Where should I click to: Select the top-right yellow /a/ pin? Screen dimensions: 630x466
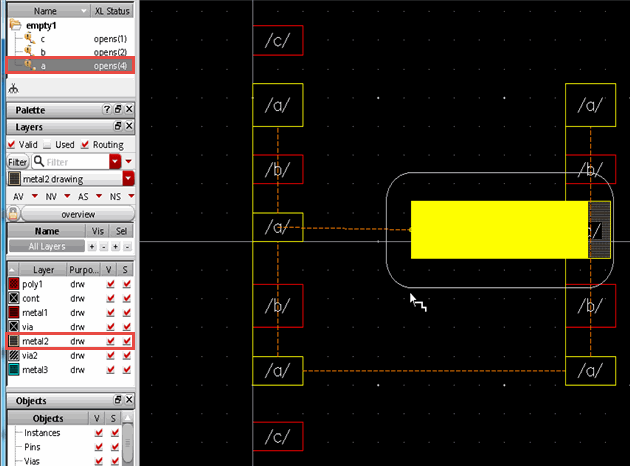[590, 105]
